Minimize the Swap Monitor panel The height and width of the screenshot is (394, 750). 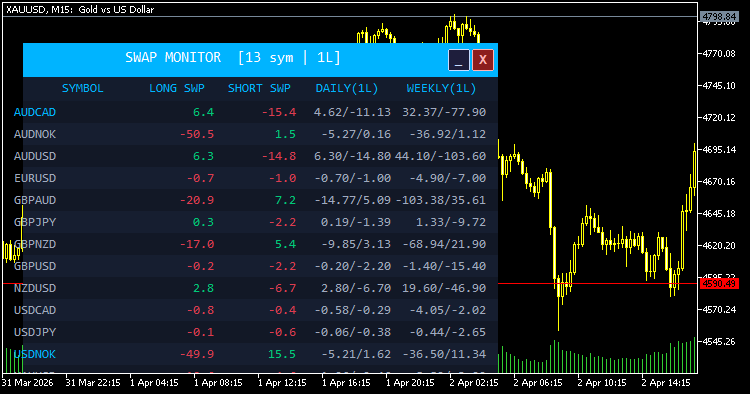(x=459, y=60)
